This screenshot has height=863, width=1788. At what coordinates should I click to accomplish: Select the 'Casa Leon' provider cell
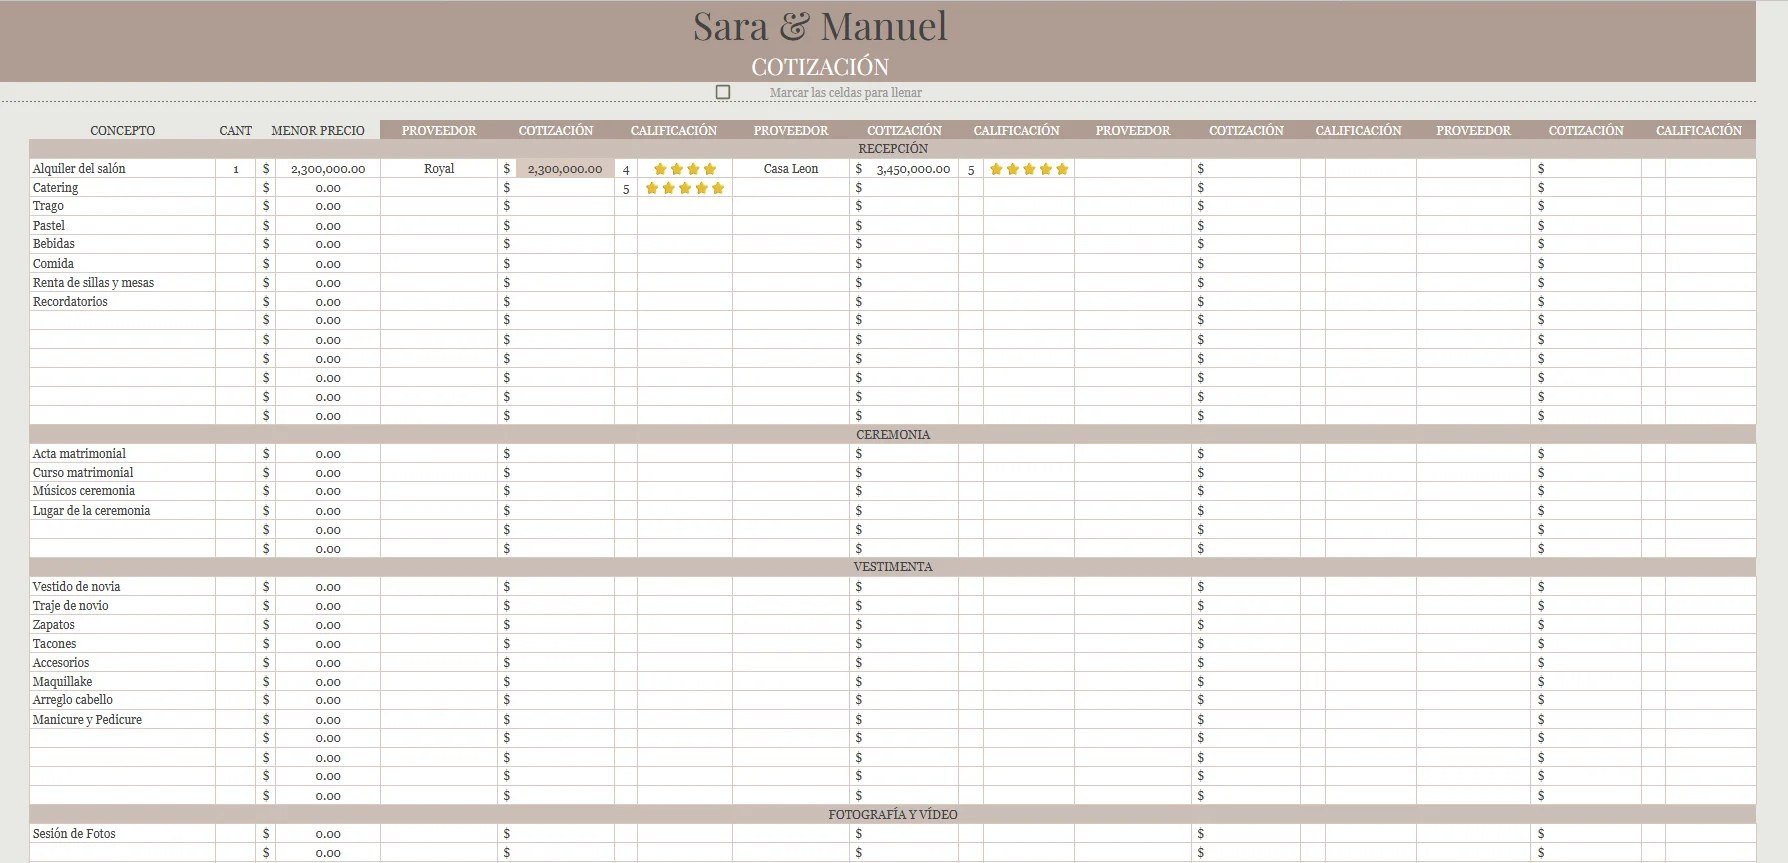(x=791, y=169)
